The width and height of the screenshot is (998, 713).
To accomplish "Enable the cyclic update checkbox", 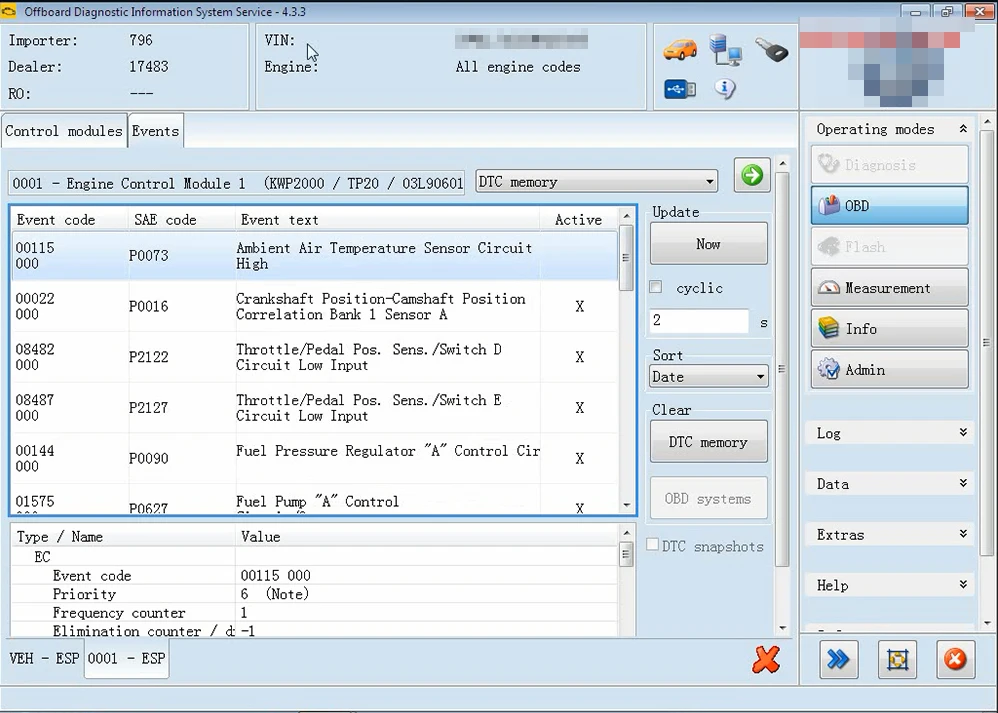I will (x=656, y=287).
